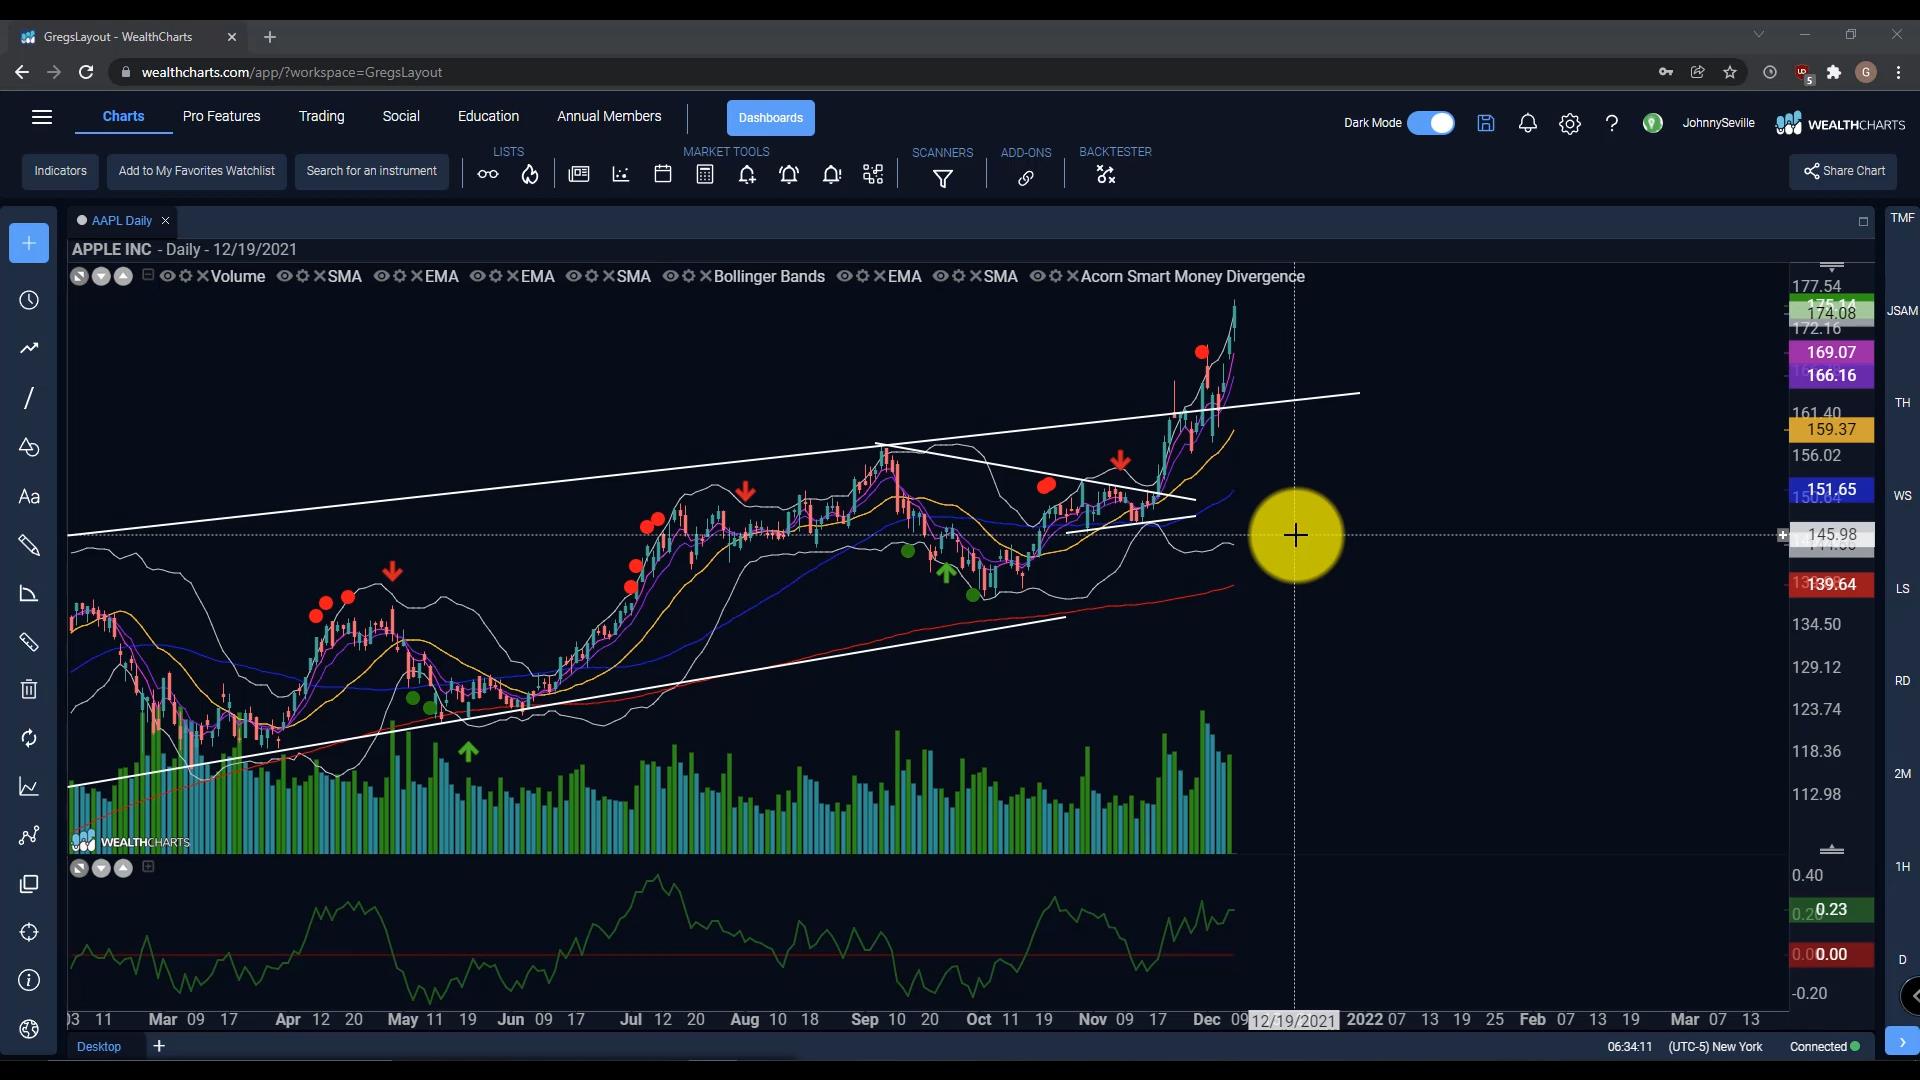This screenshot has width=1920, height=1080.
Task: Click the save layout floppy icon
Action: click(1486, 123)
